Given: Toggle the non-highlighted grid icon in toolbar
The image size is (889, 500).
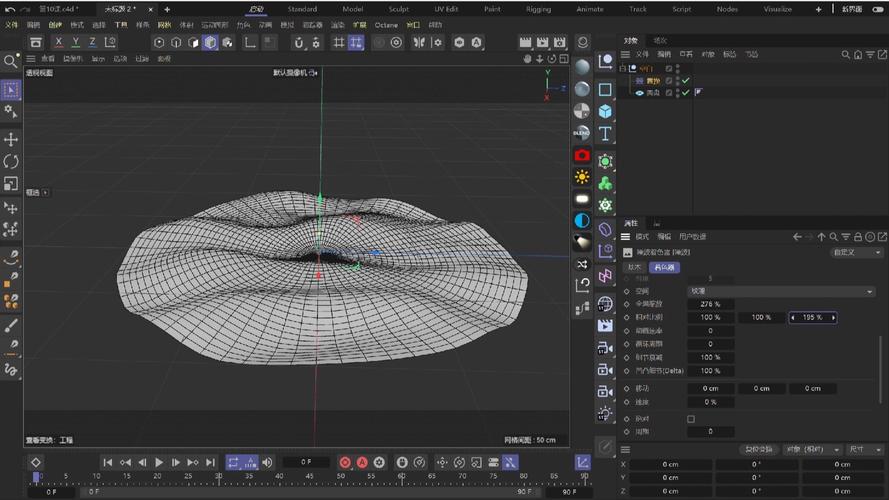Looking at the screenshot, I should point(338,43).
